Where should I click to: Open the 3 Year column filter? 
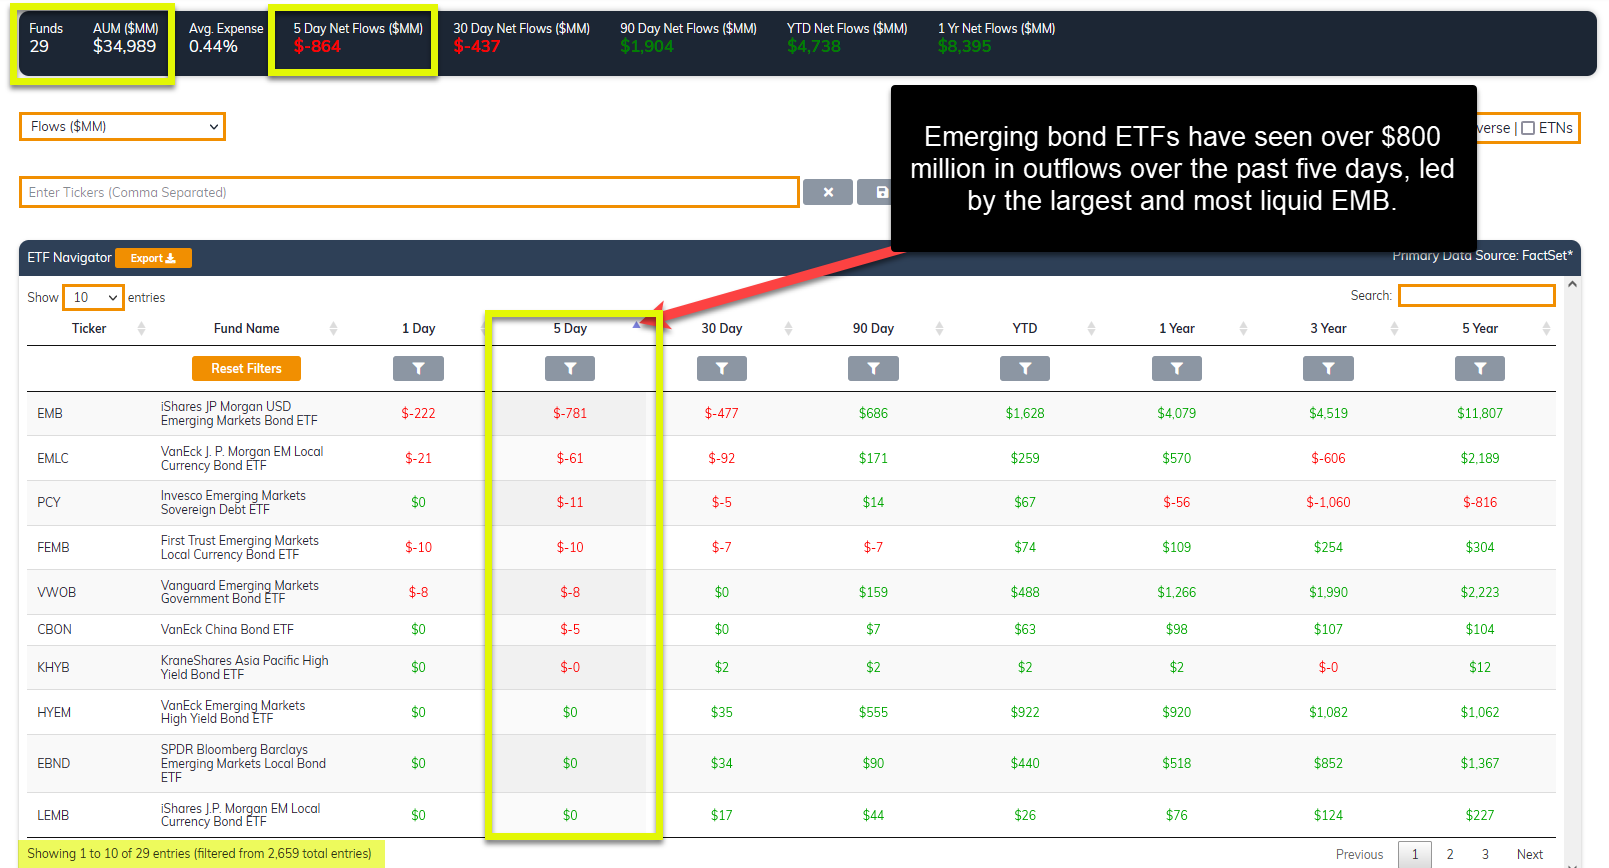coord(1328,369)
